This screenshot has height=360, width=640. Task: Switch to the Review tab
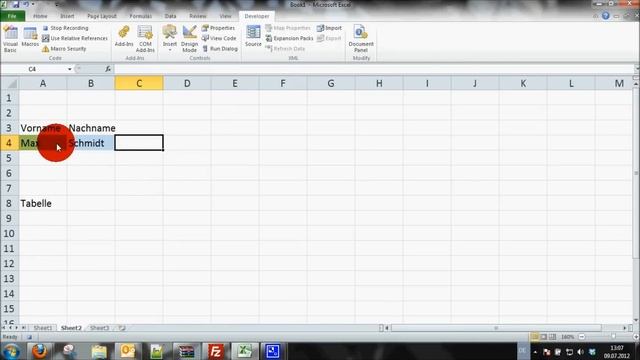(x=198, y=16)
